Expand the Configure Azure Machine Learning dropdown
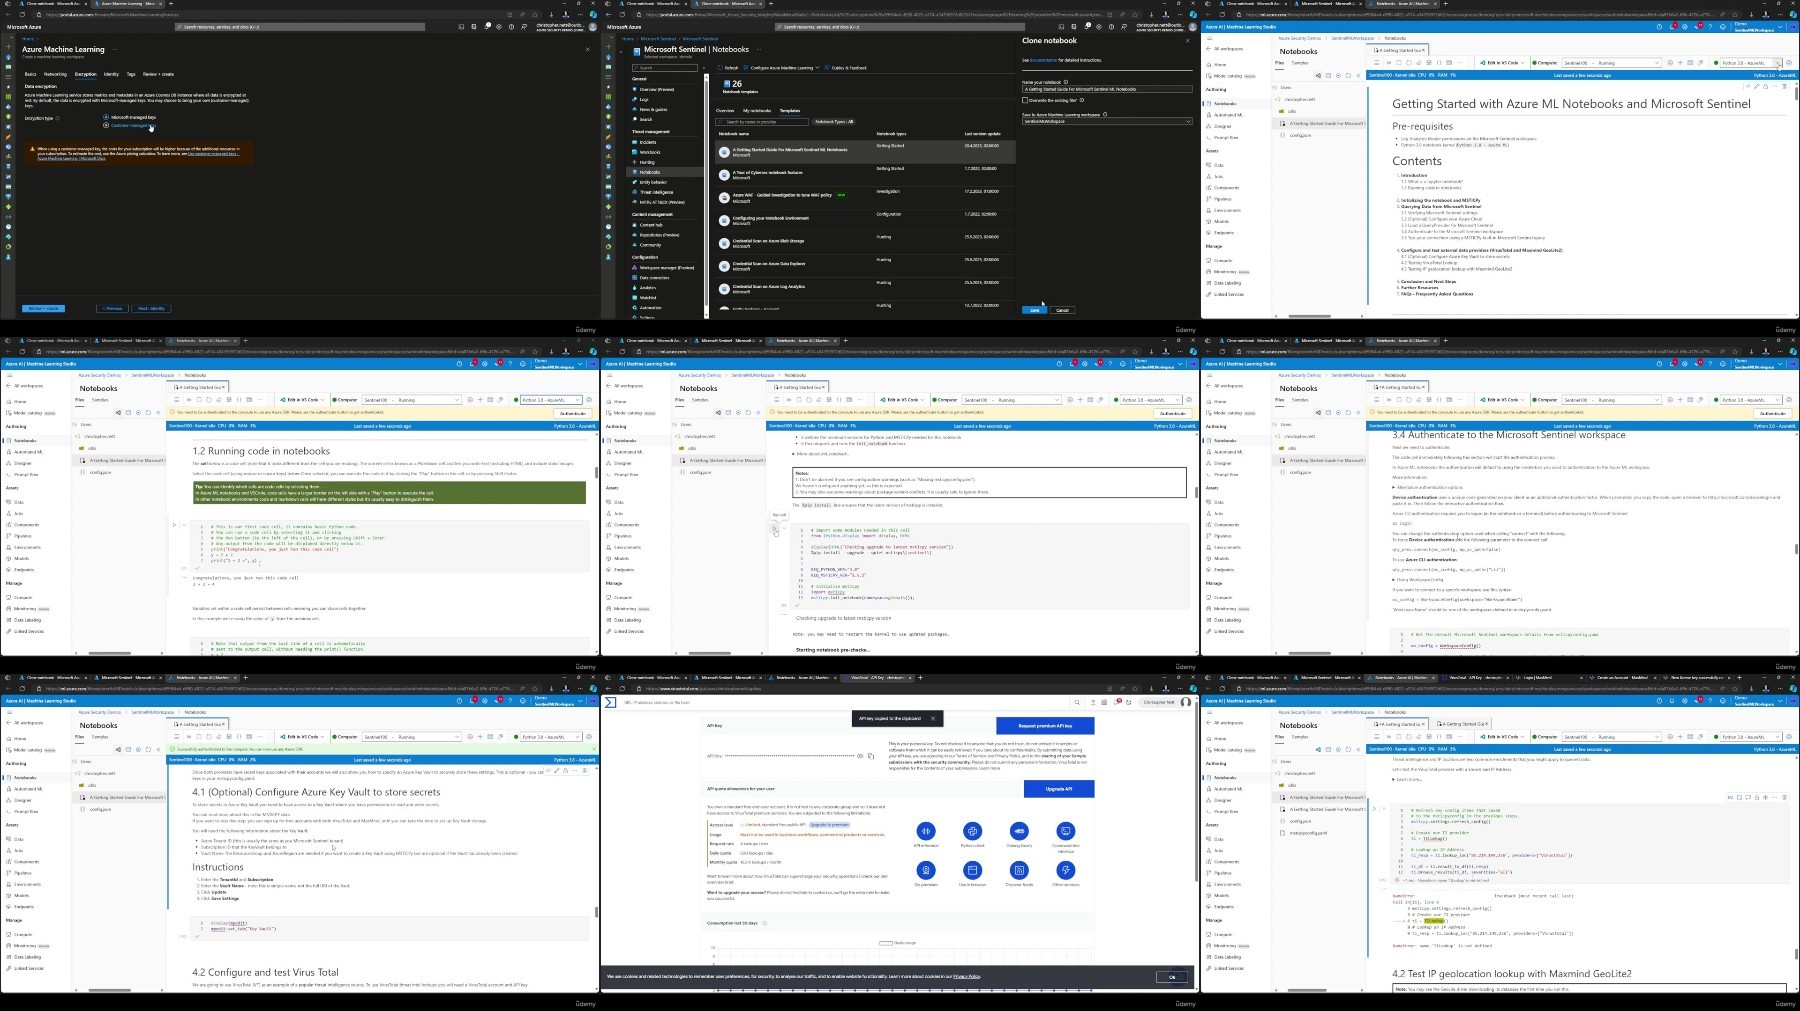Image resolution: width=1800 pixels, height=1011 pixels. 782,68
